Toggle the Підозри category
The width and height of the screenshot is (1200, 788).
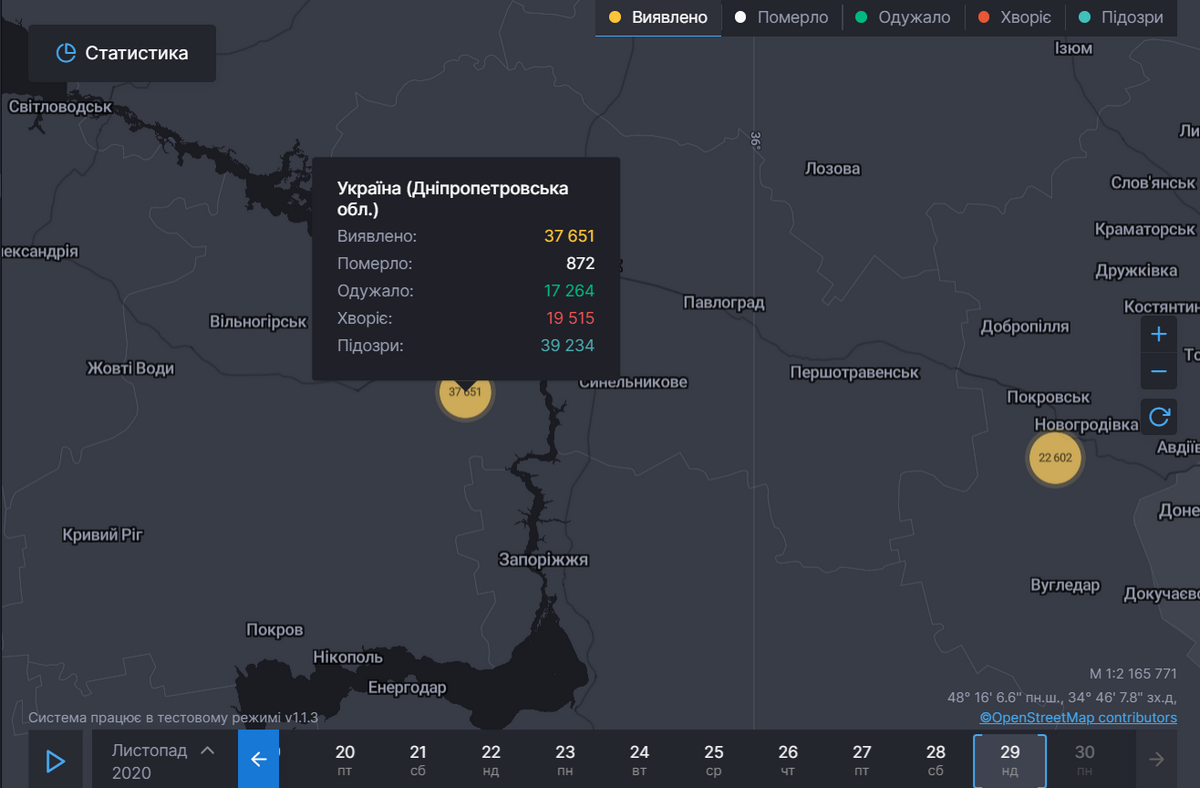coord(1121,18)
